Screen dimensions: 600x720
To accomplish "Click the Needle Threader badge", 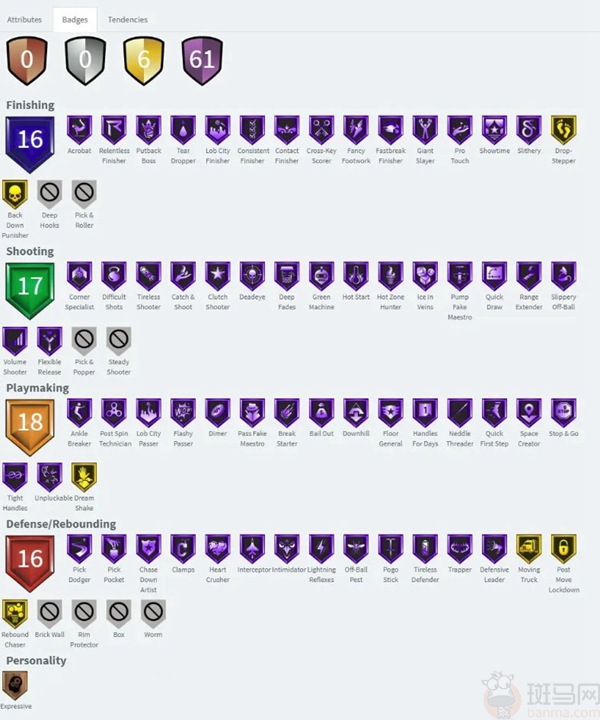I will (460, 413).
